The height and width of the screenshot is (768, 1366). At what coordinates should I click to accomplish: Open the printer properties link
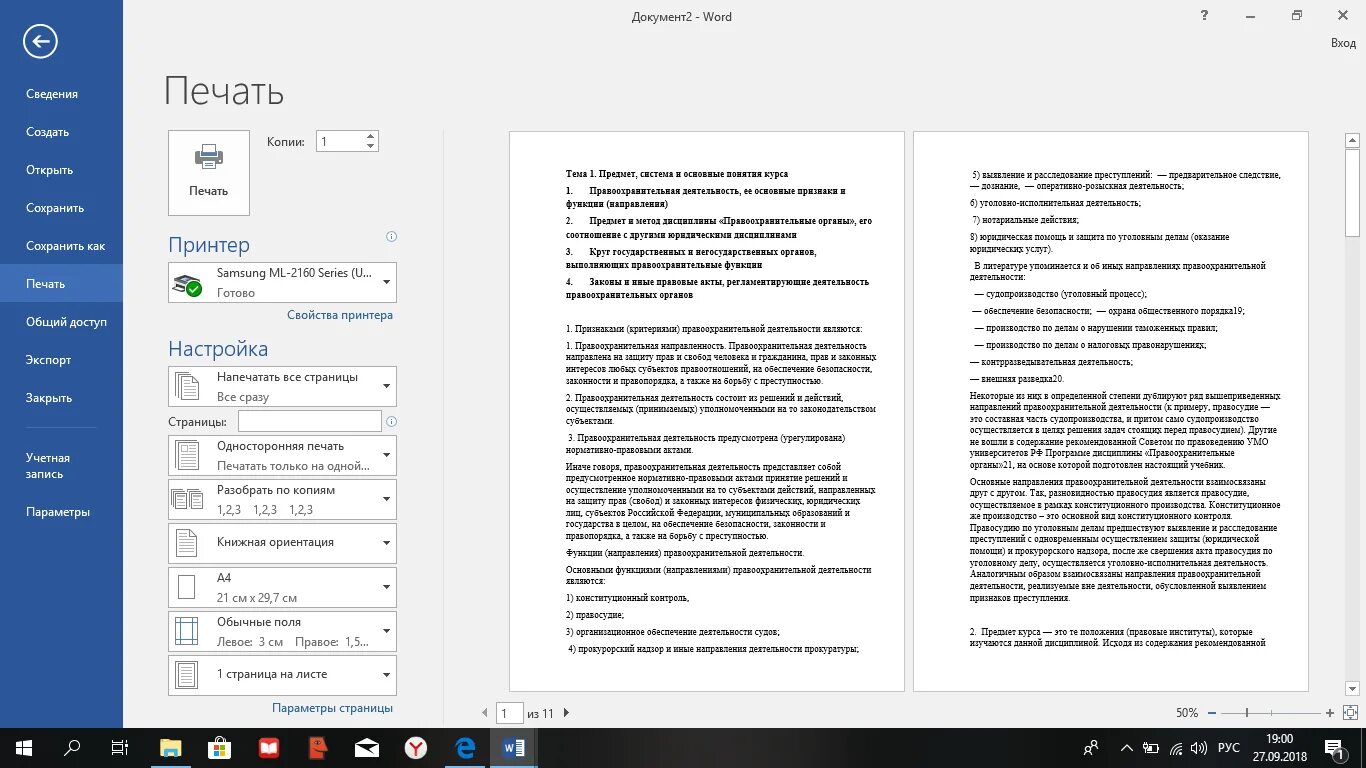pyautogui.click(x=340, y=315)
